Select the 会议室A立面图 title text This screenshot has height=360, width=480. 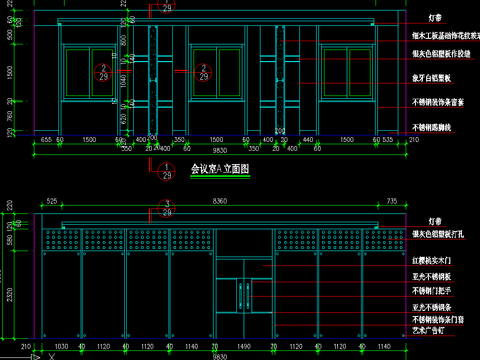220,169
